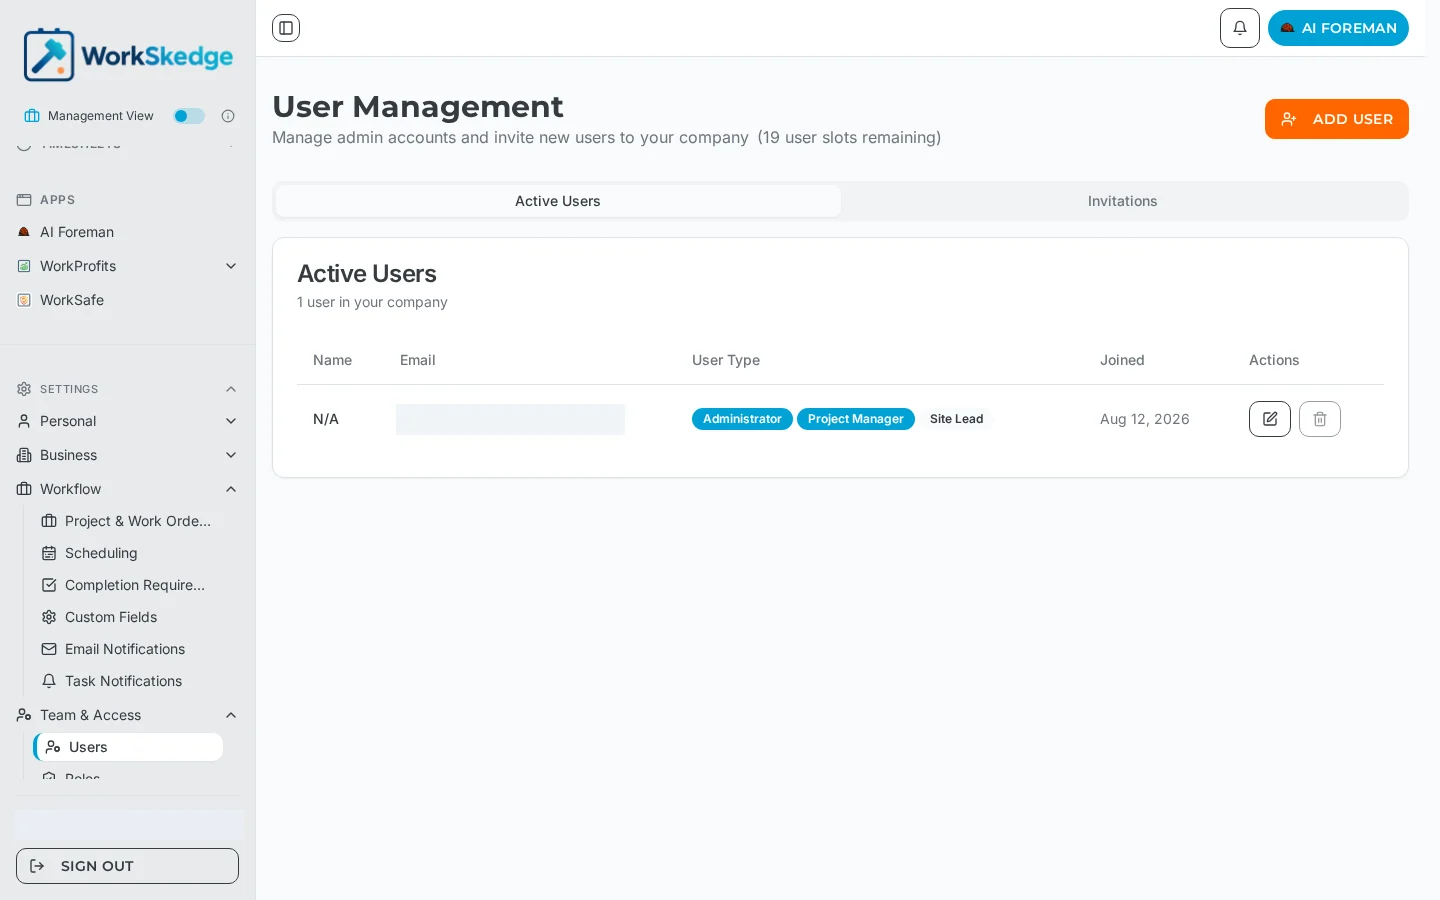Expand the Business settings chevron
Viewport: 1440px width, 900px height.
pos(231,455)
